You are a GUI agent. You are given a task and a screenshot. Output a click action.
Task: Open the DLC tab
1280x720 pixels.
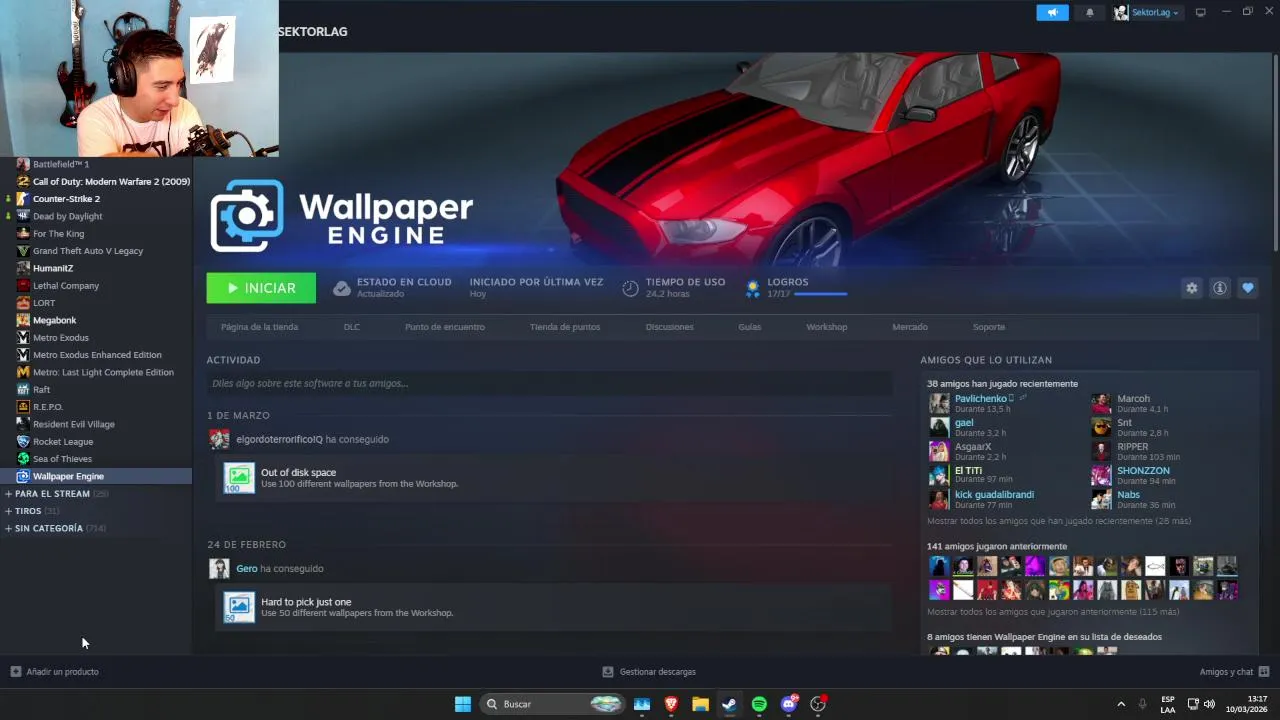coord(352,327)
